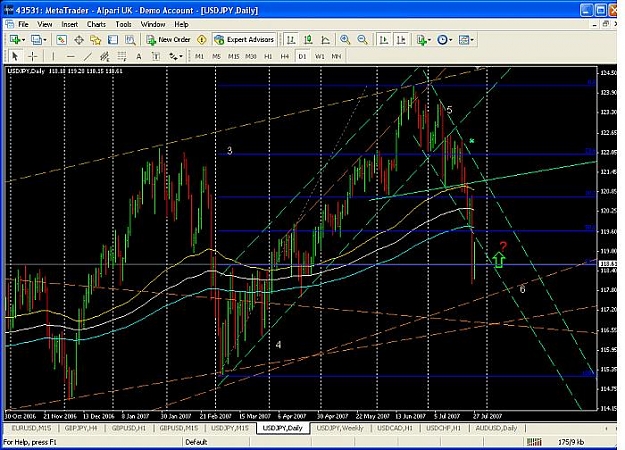Select the Text 'A' tool
This screenshot has height=450, width=625.
[139, 56]
